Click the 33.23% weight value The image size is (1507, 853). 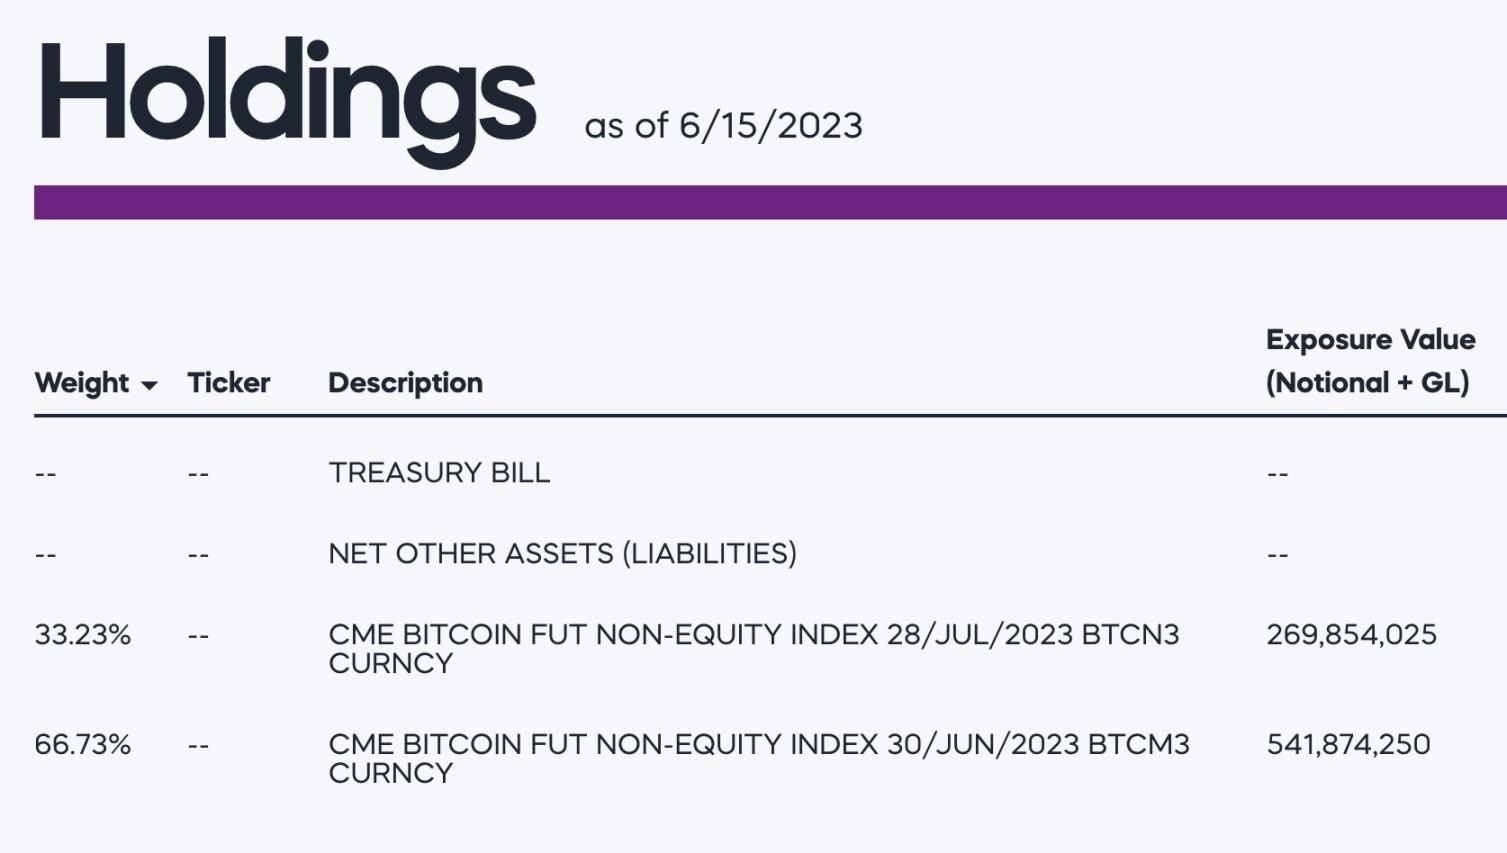pyautogui.click(x=82, y=635)
